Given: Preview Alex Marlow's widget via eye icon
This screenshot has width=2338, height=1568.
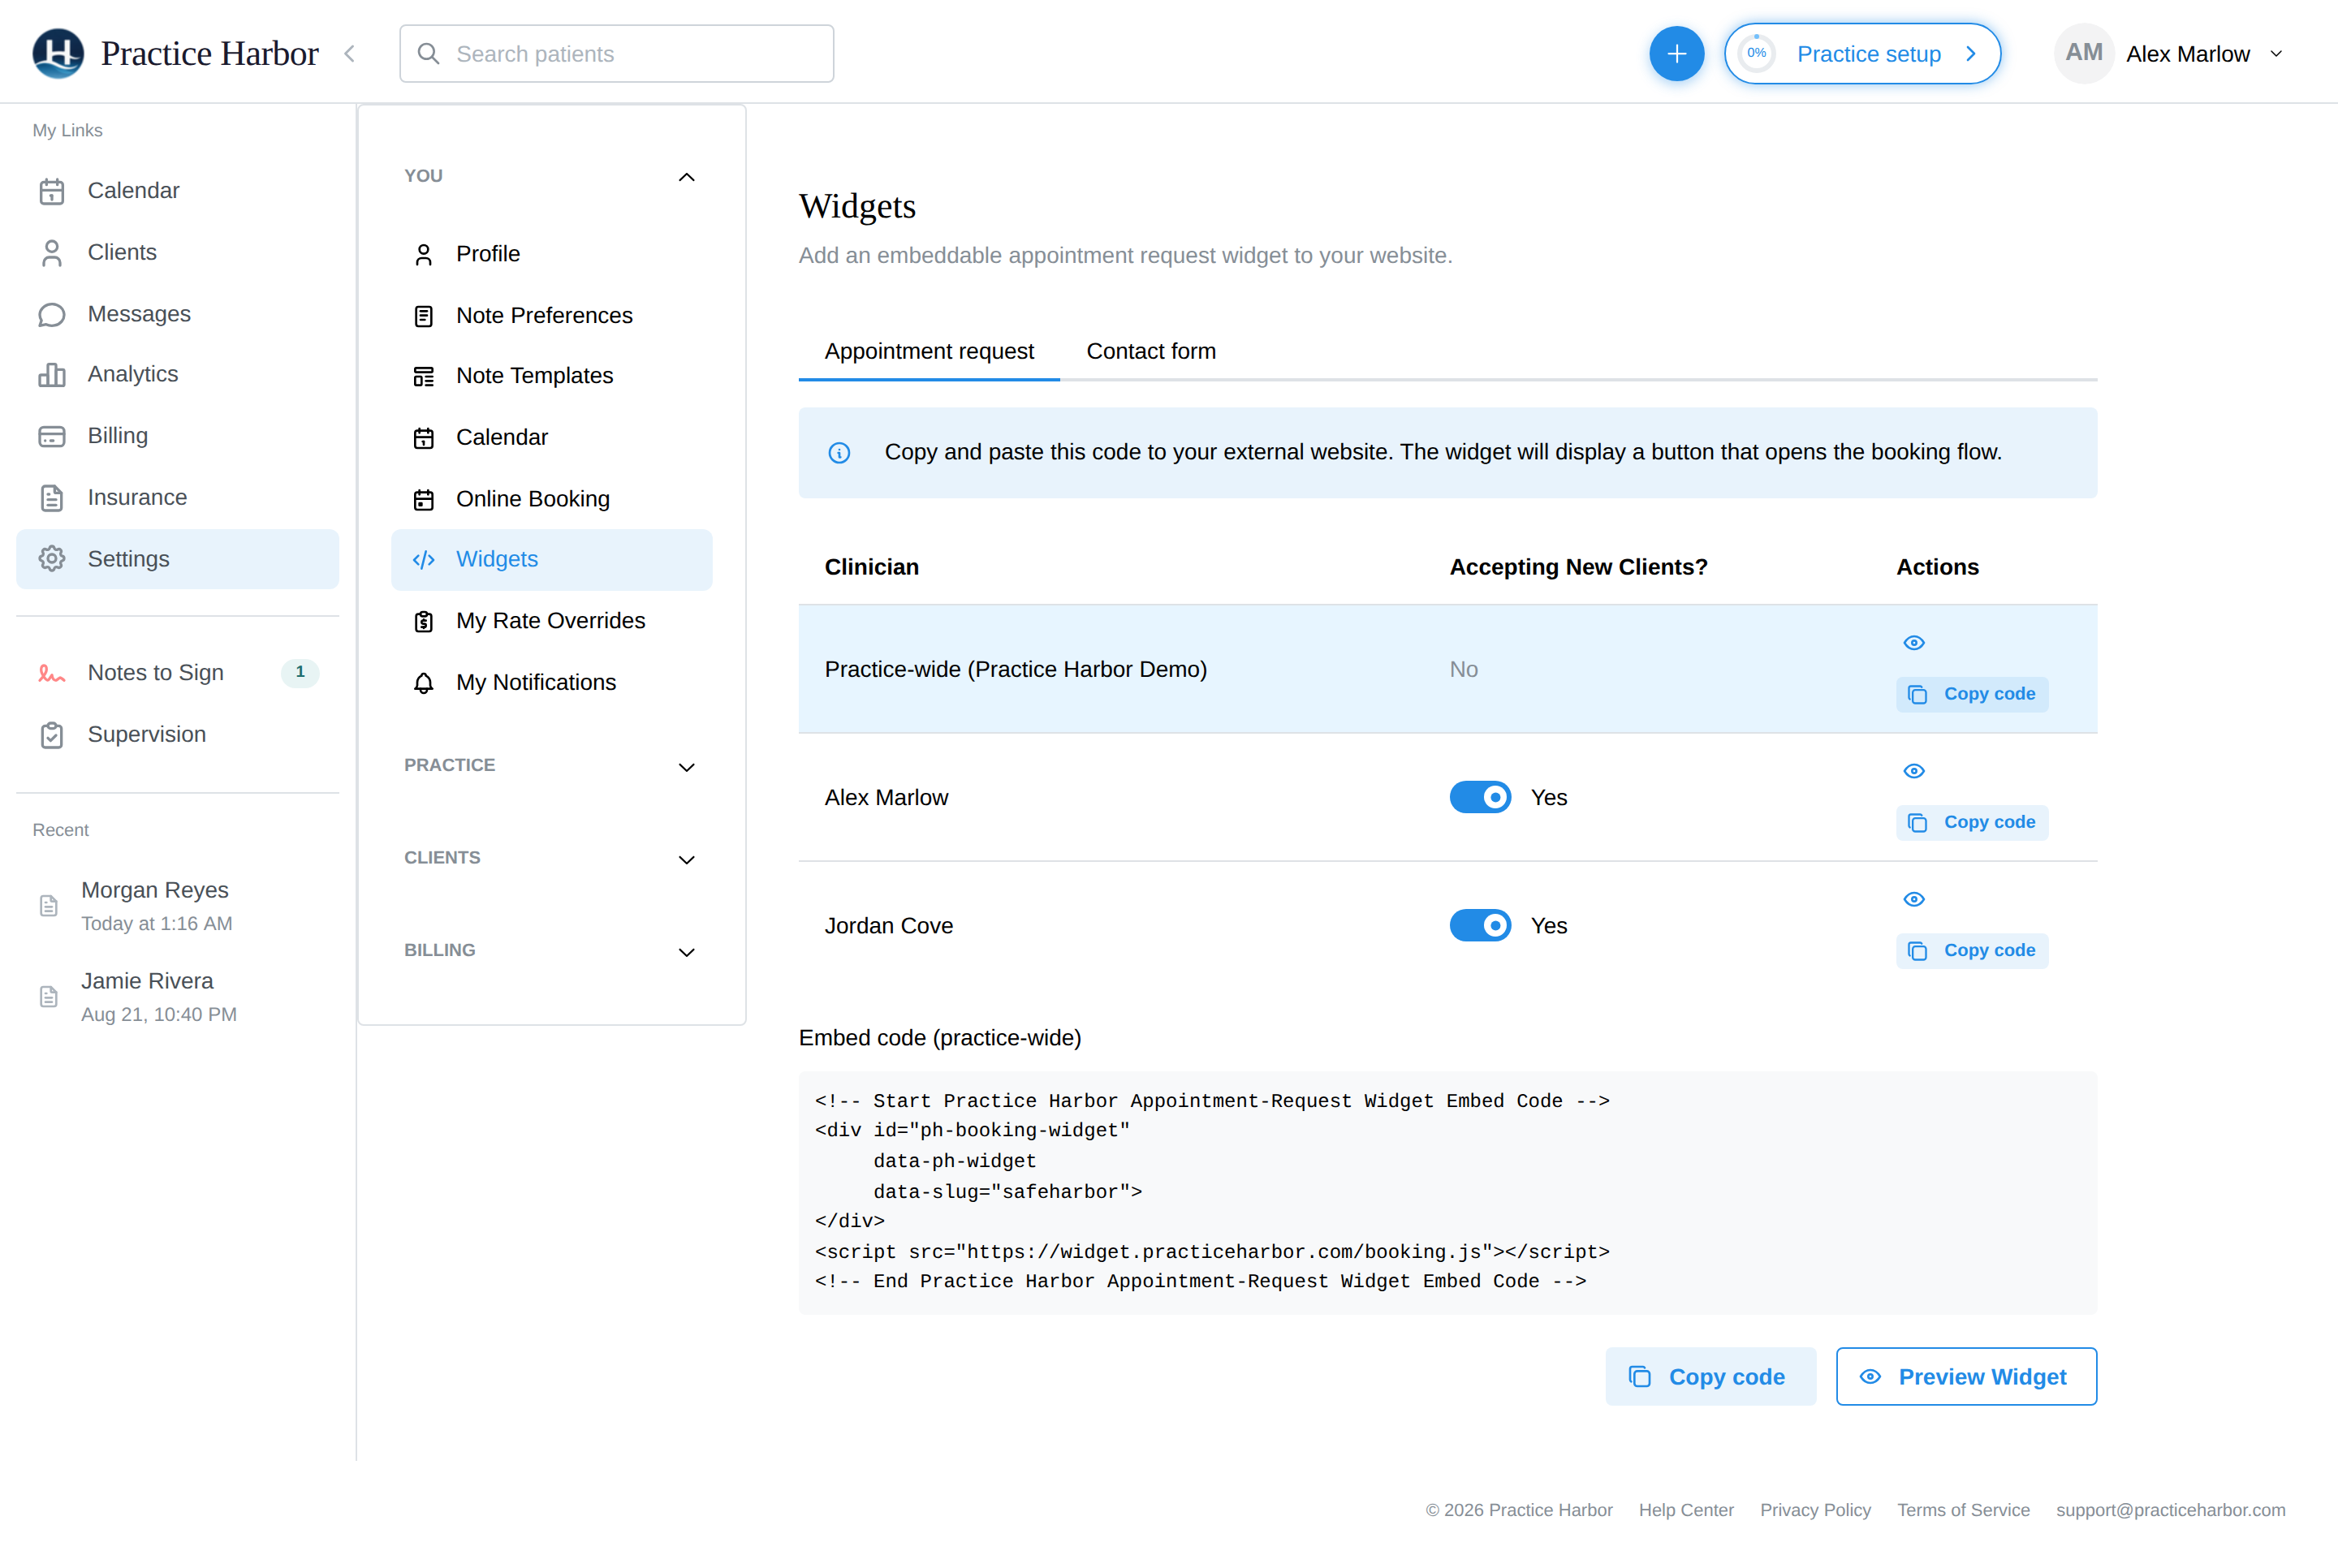Looking at the screenshot, I should click(x=1913, y=771).
